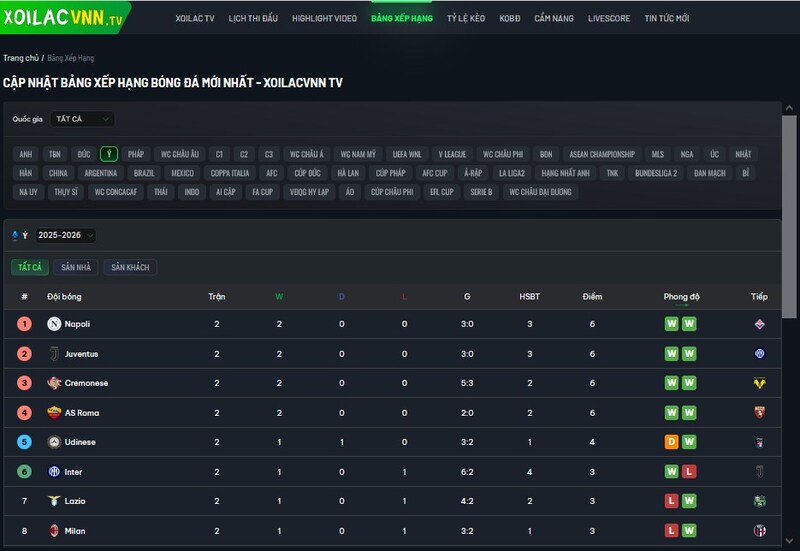Click Lazio's next opponent crest icon
Screen dimensions: 800x551
tap(760, 501)
